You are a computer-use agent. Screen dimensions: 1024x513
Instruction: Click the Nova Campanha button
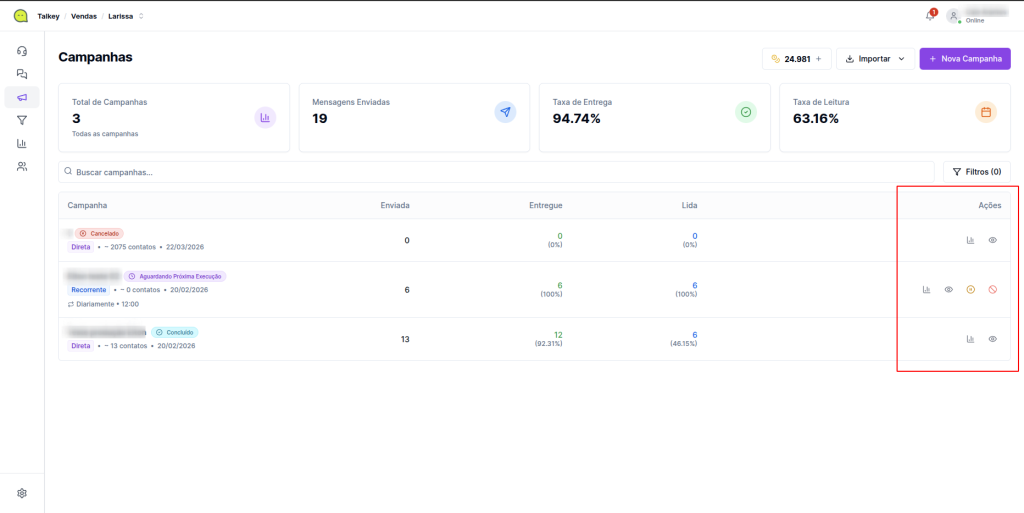click(965, 59)
